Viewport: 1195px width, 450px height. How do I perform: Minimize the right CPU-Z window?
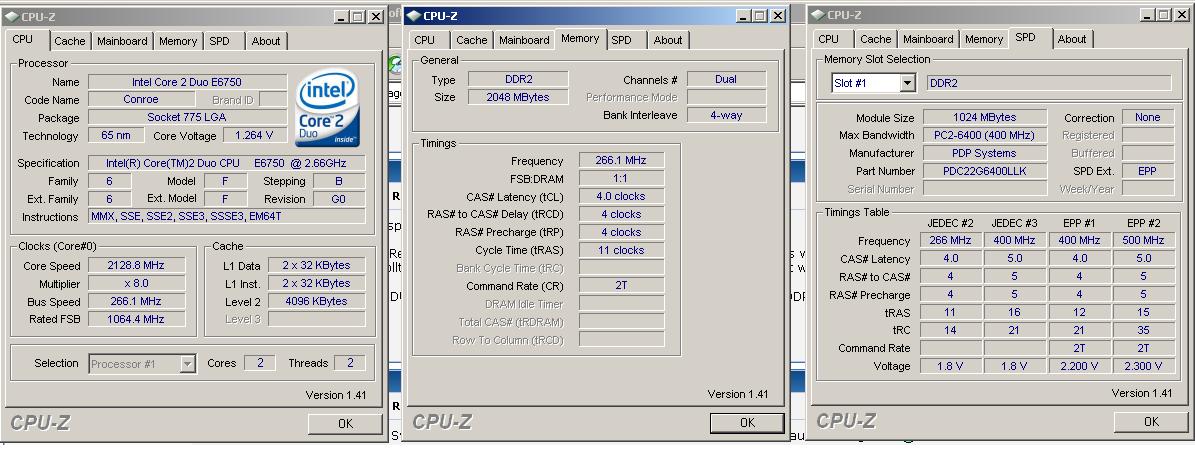1148,14
